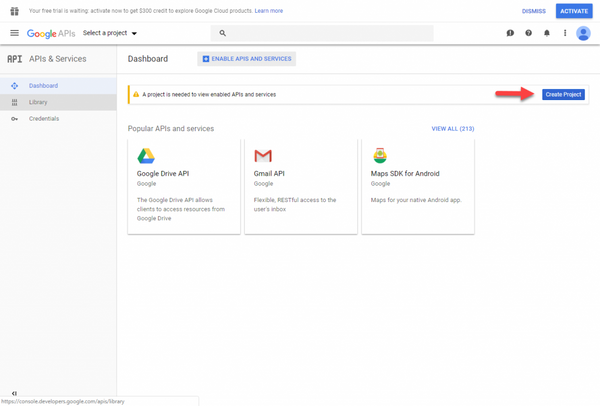Screen dimensions: 600x406
Task: Click the Create Project button
Action: click(x=563, y=94)
